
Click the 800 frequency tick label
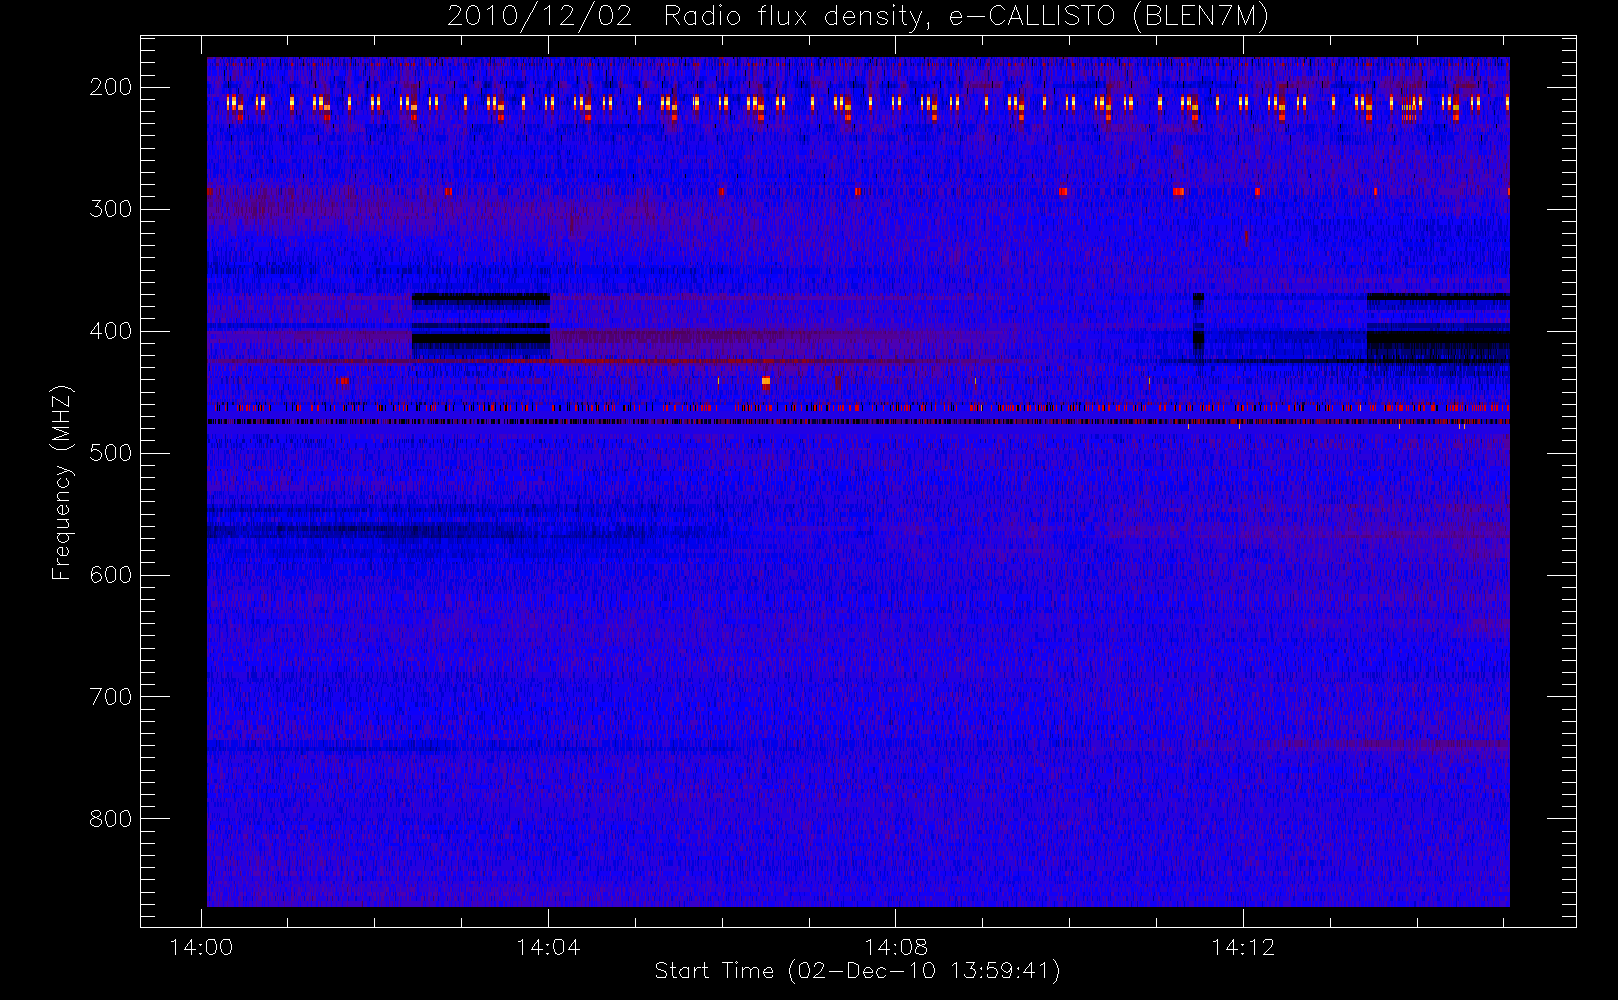[111, 819]
